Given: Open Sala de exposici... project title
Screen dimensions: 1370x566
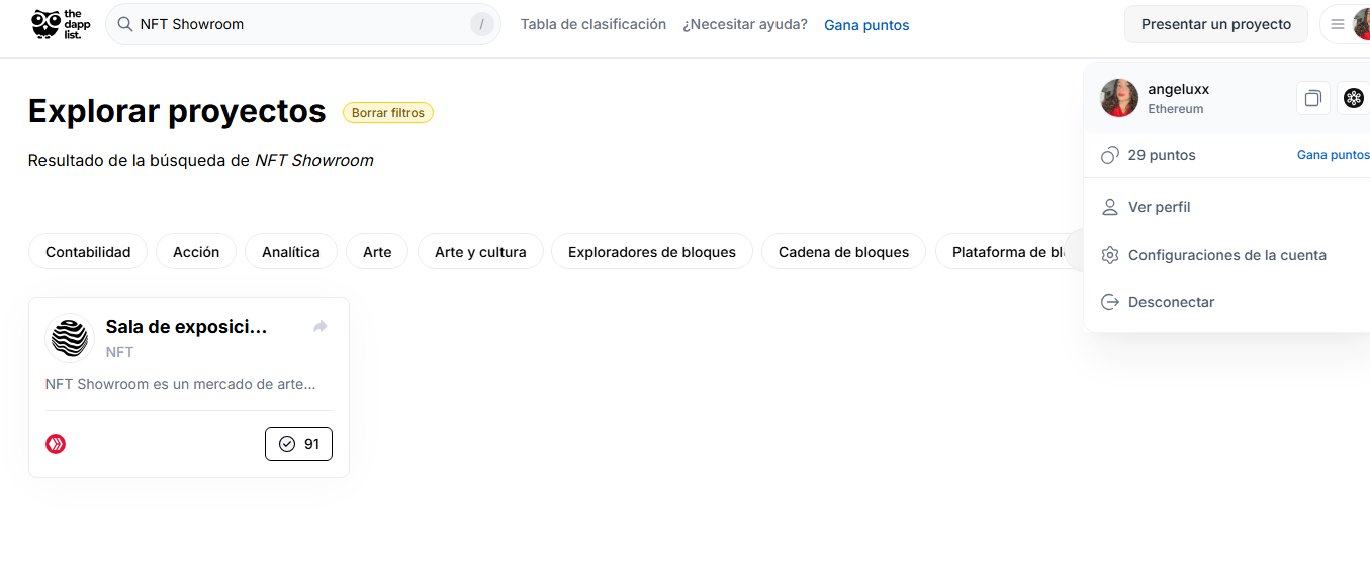Looking at the screenshot, I should click(187, 327).
